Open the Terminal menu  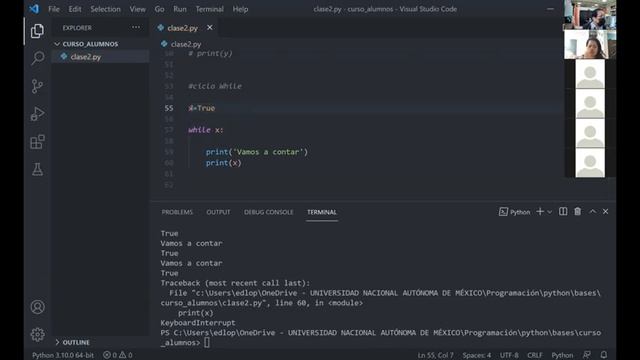[209, 9]
